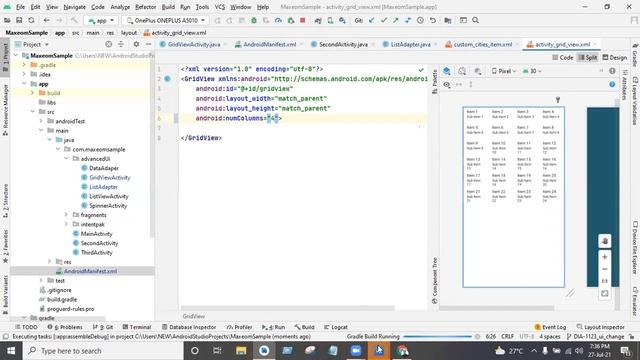
Task: Toggle the Resource Manager side panel
Action: [x=5, y=110]
